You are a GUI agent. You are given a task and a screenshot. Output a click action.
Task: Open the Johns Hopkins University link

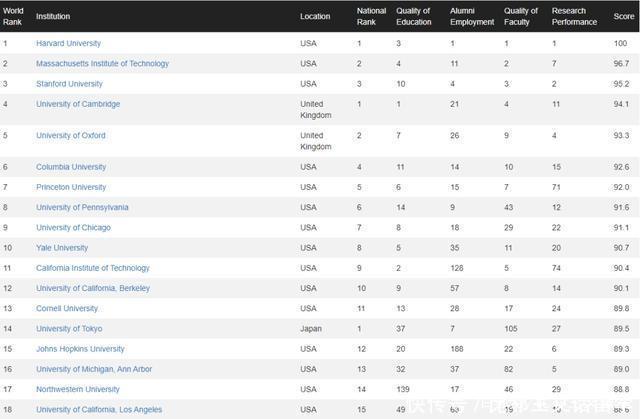[x=80, y=349]
